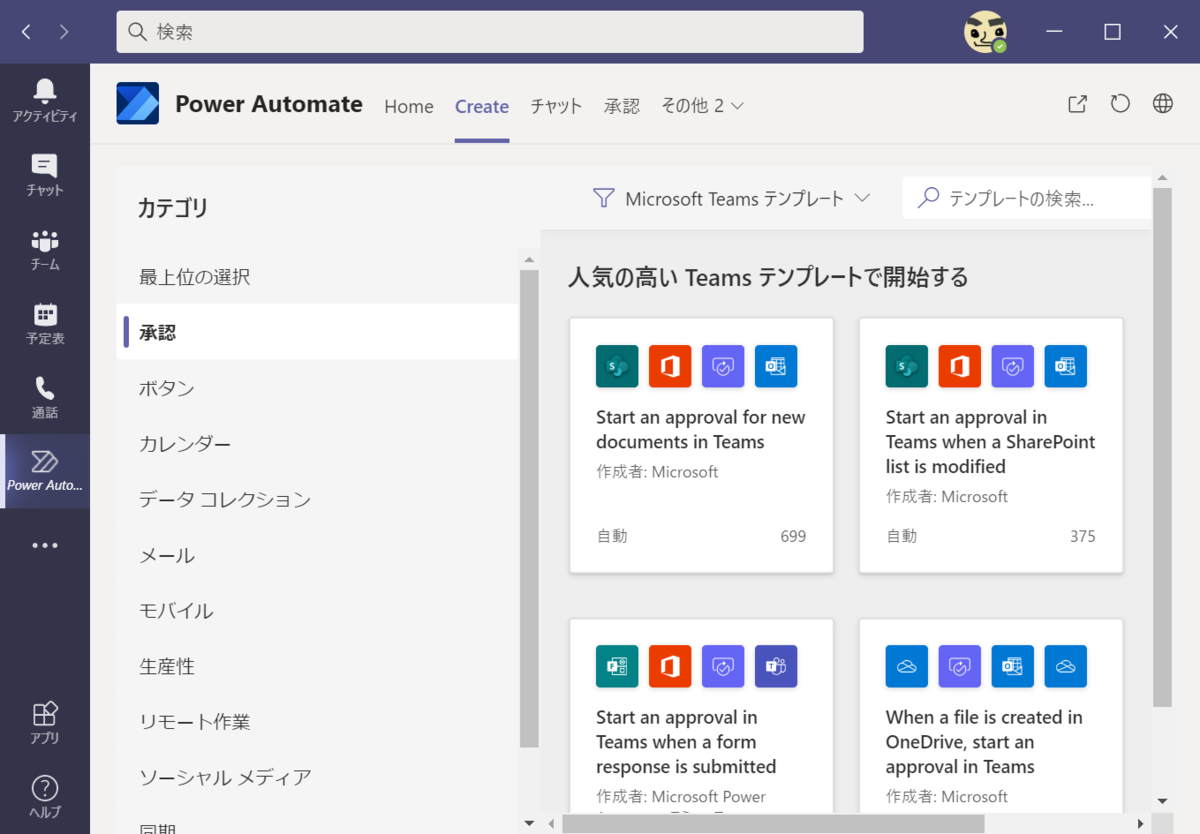Click SharePoint icon on new documents card
This screenshot has width=1200, height=834.
(x=617, y=366)
